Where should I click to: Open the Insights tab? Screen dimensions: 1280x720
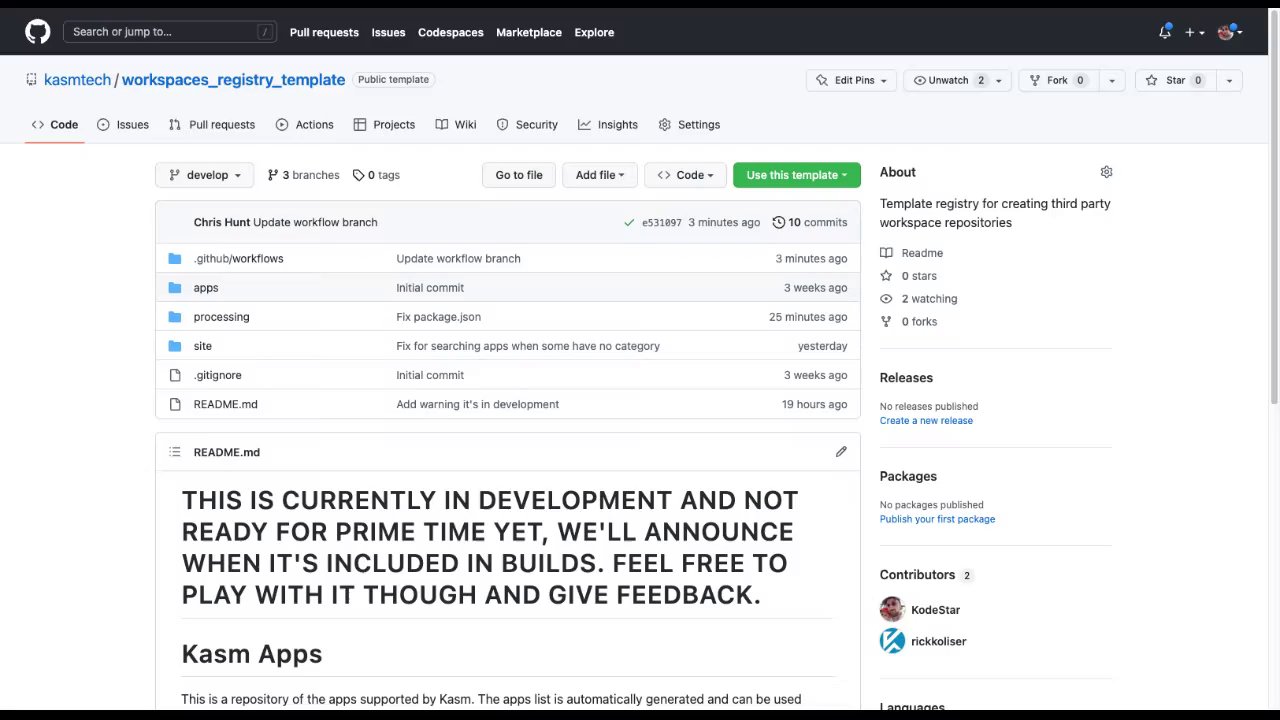[x=607, y=125]
